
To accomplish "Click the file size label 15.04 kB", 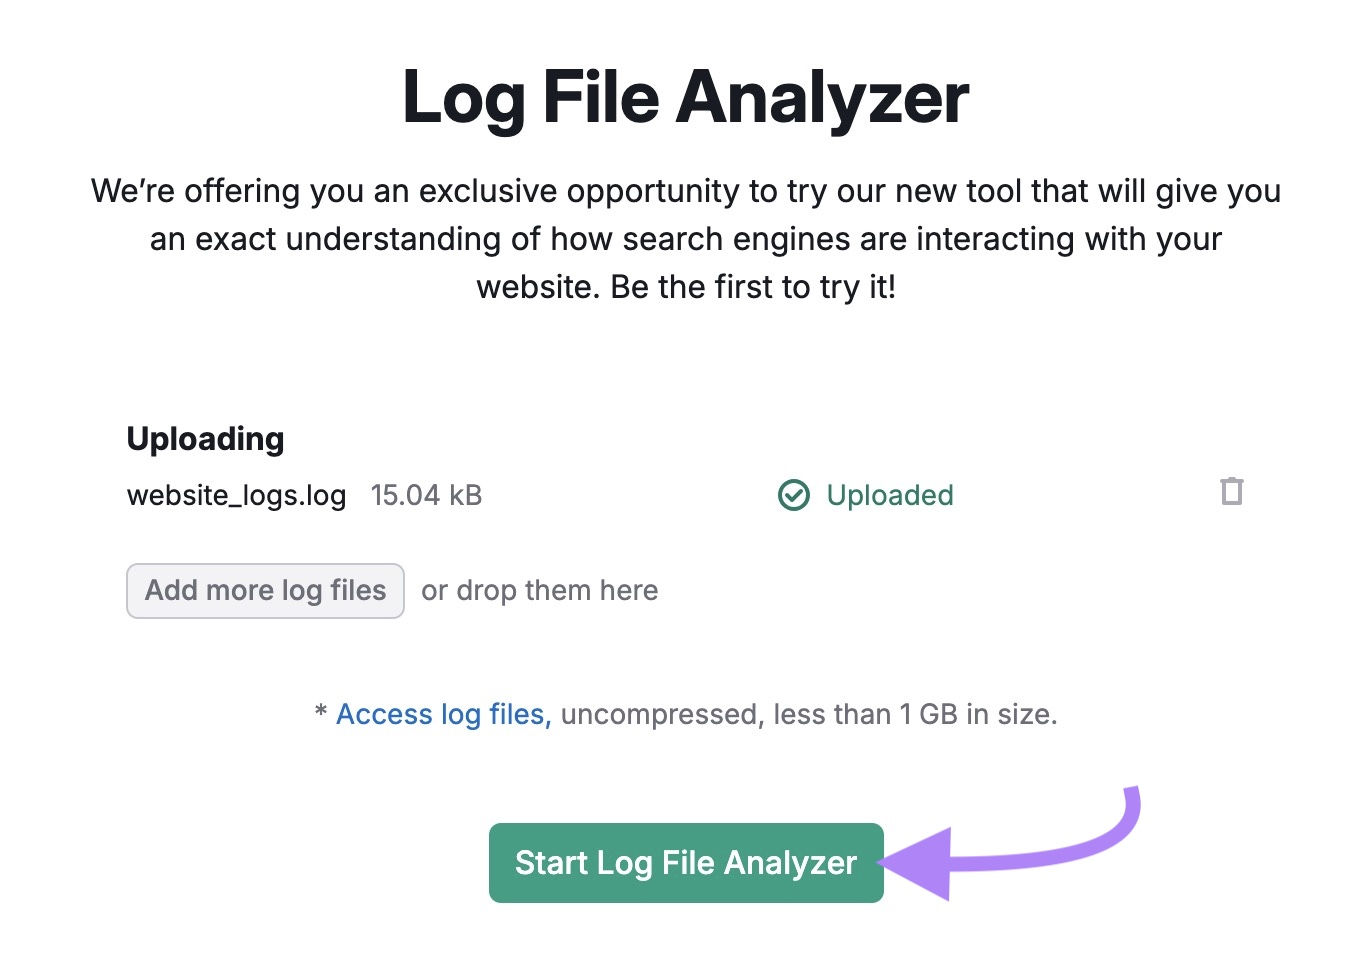I will tap(425, 495).
